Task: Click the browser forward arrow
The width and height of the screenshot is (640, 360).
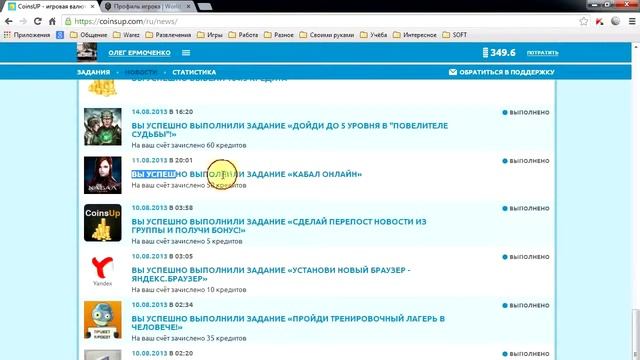Action: (x=23, y=21)
